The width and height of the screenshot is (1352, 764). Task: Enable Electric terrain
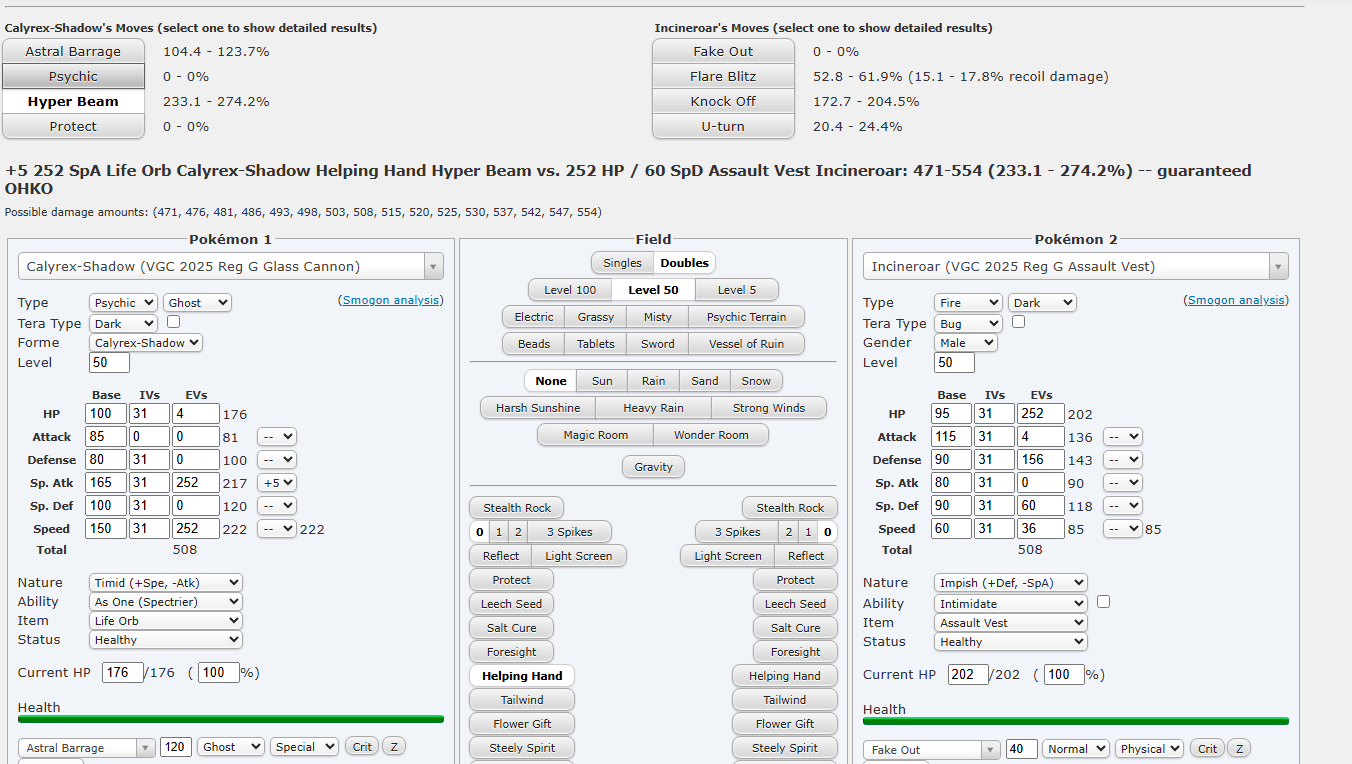pyautogui.click(x=534, y=317)
